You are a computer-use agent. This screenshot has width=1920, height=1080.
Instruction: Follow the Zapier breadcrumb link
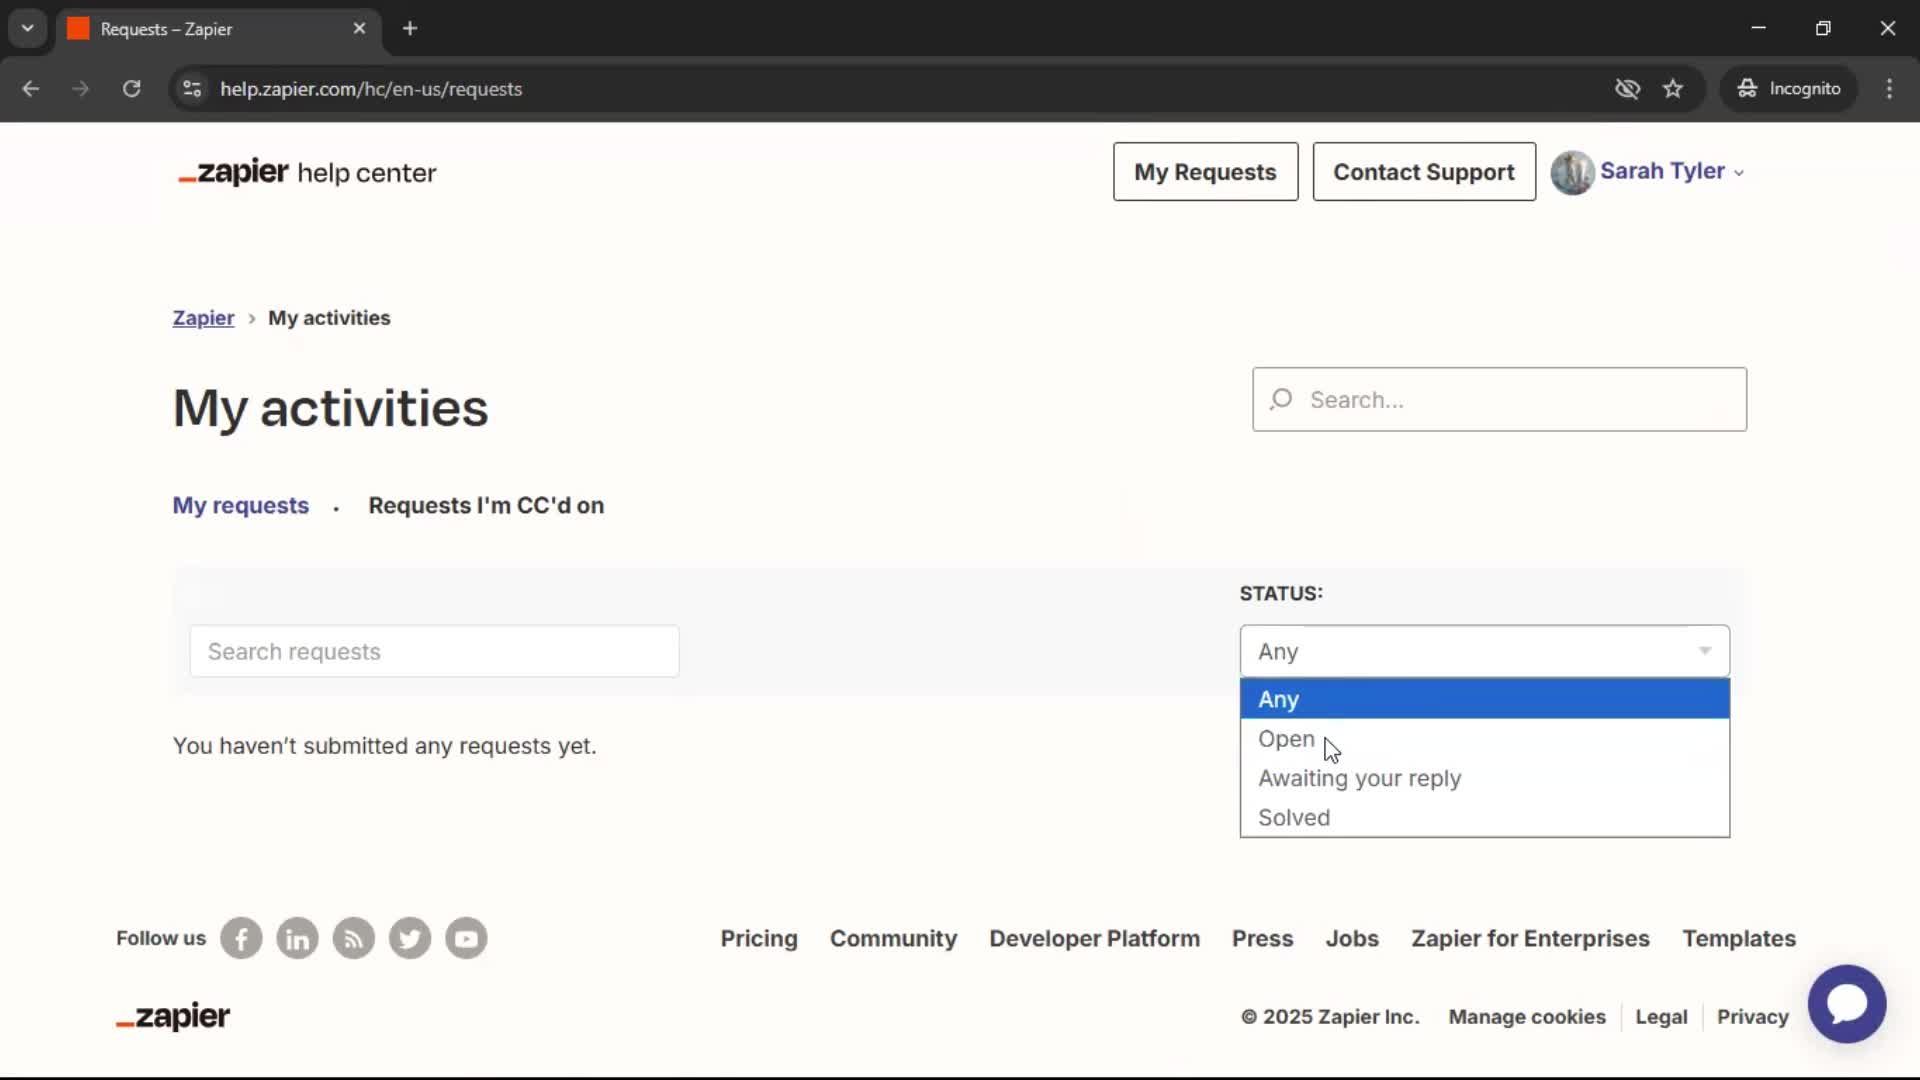click(203, 318)
